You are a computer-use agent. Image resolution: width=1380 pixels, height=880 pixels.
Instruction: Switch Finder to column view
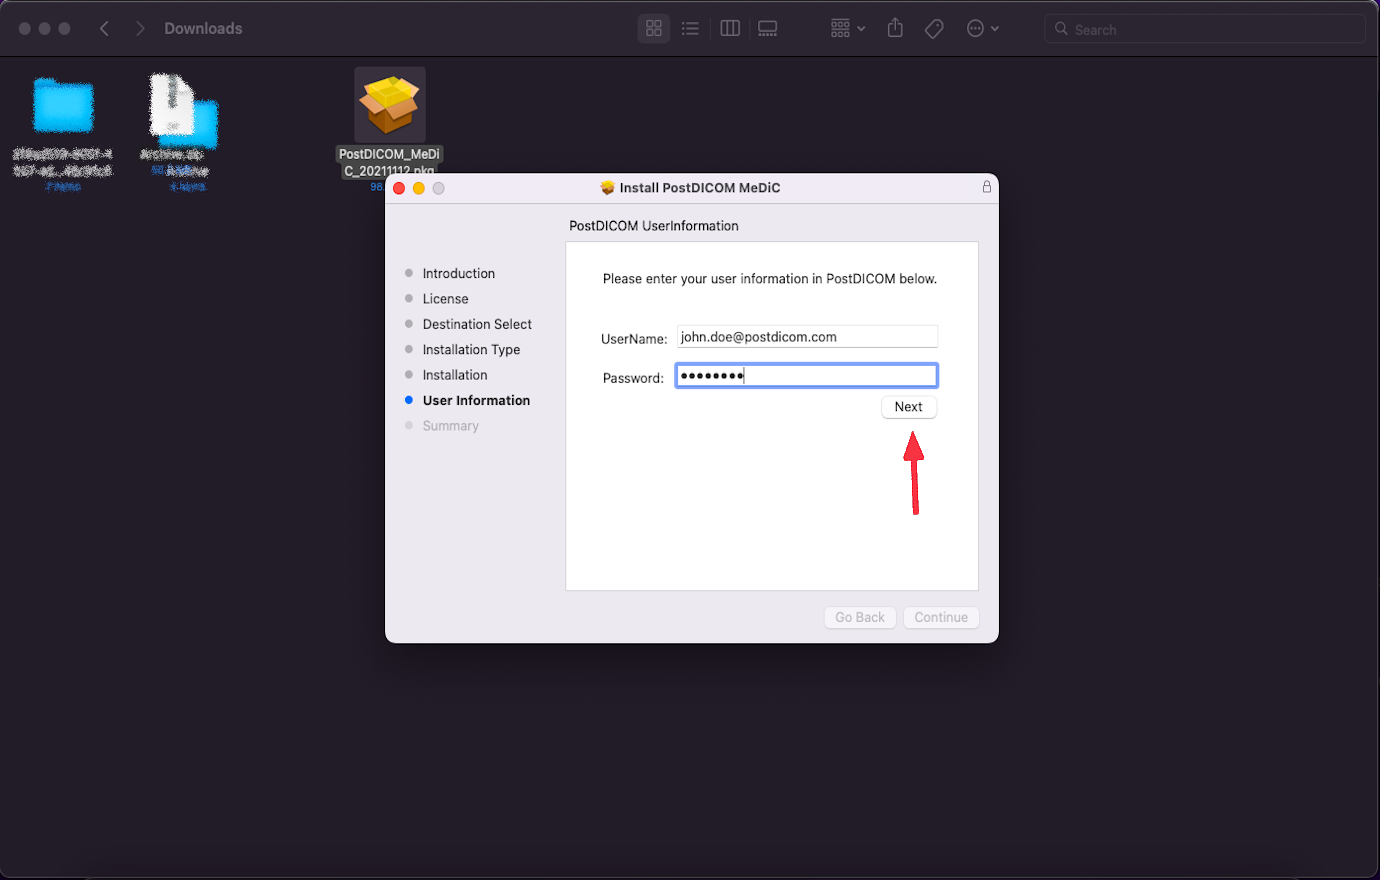[729, 28]
